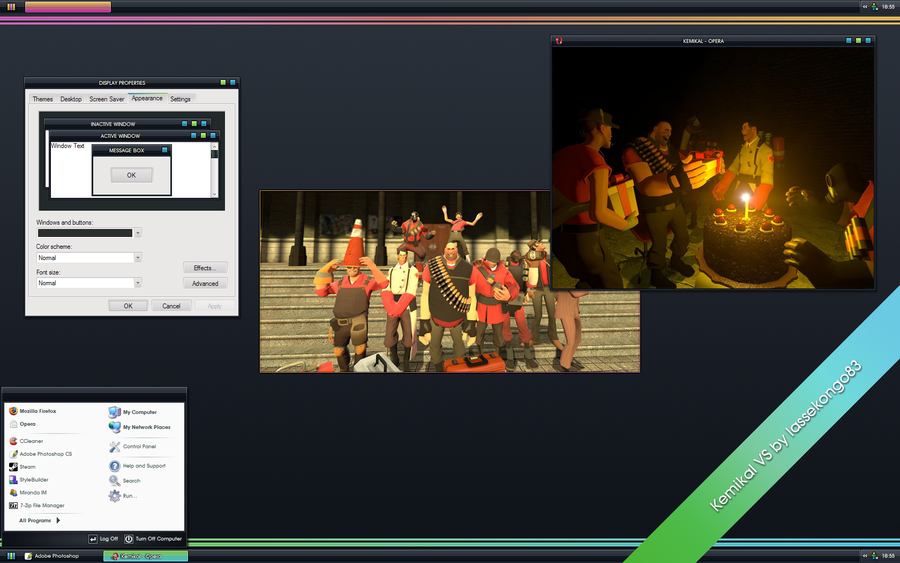Select the Appearance tab
900x563 pixels.
148,98
